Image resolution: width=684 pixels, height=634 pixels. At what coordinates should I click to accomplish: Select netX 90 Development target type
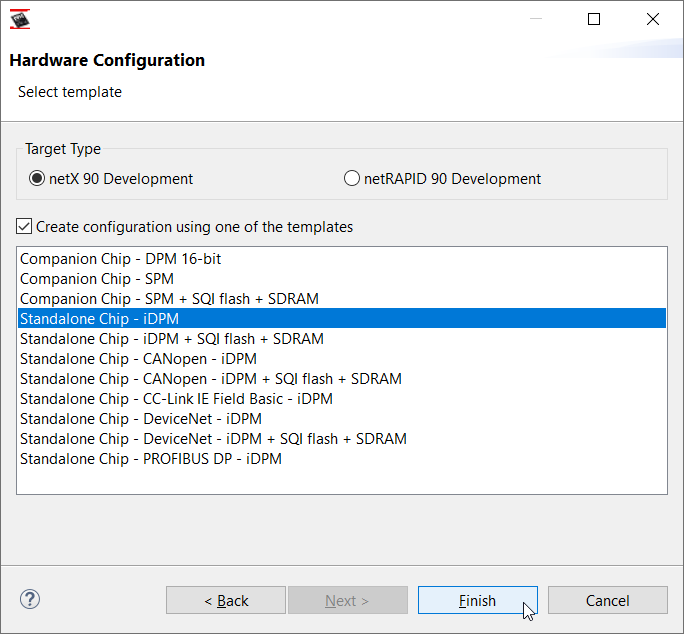tap(37, 179)
